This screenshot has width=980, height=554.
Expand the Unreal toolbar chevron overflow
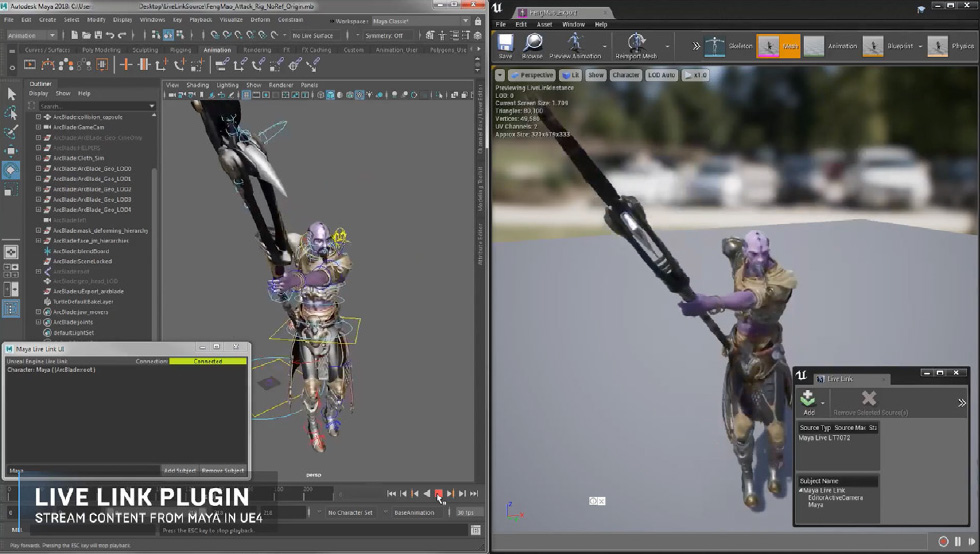[x=696, y=46]
